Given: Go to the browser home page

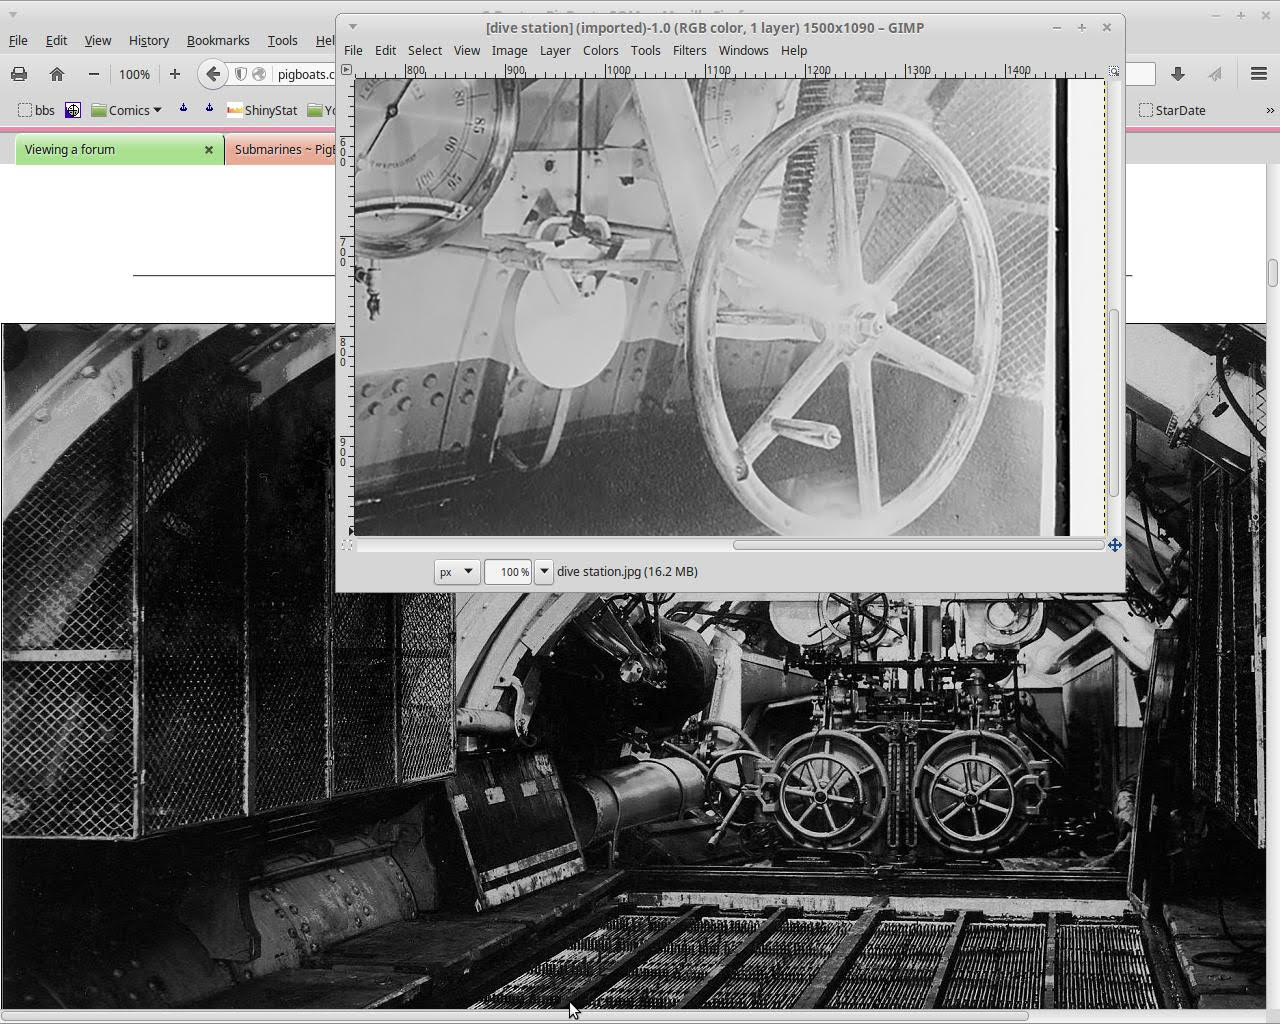Looking at the screenshot, I should (57, 74).
